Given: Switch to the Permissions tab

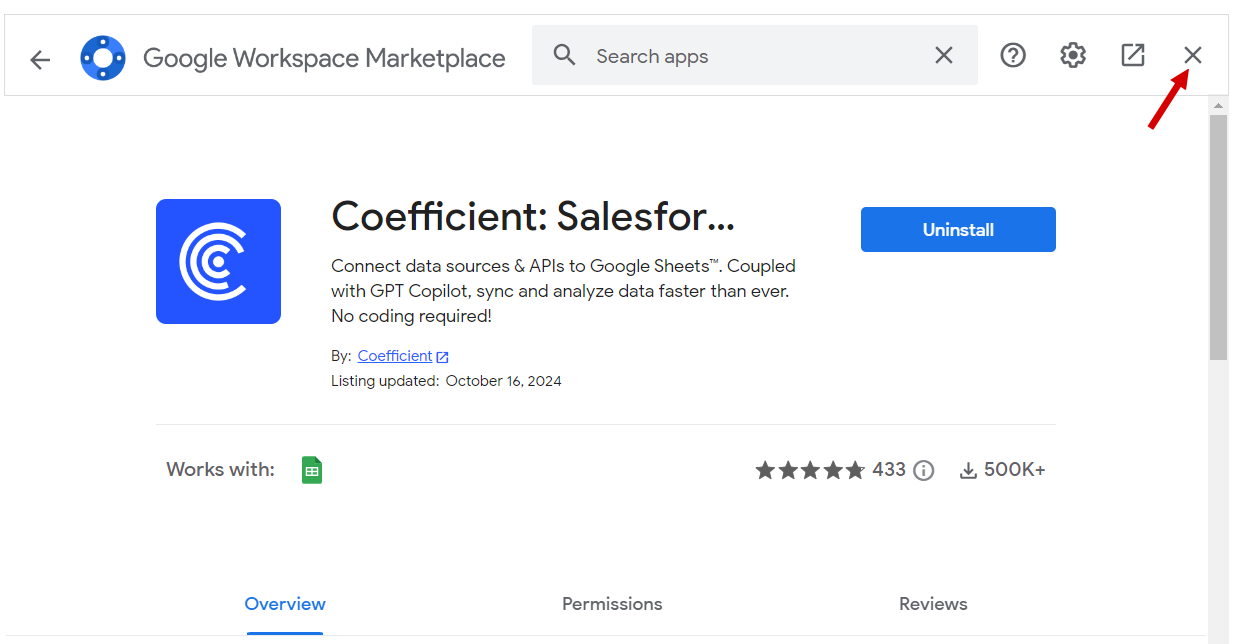Looking at the screenshot, I should coord(612,604).
